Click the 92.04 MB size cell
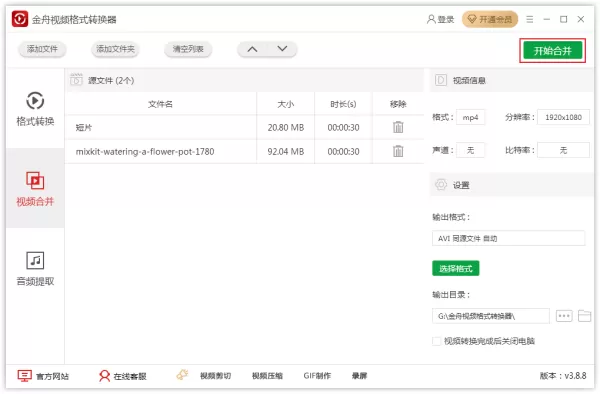 pos(285,151)
